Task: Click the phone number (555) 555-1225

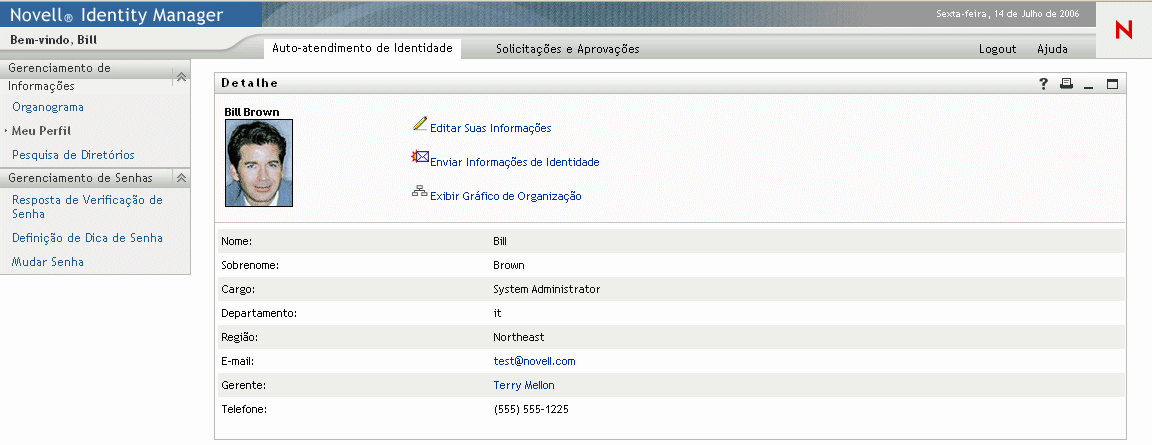Action: click(x=531, y=409)
